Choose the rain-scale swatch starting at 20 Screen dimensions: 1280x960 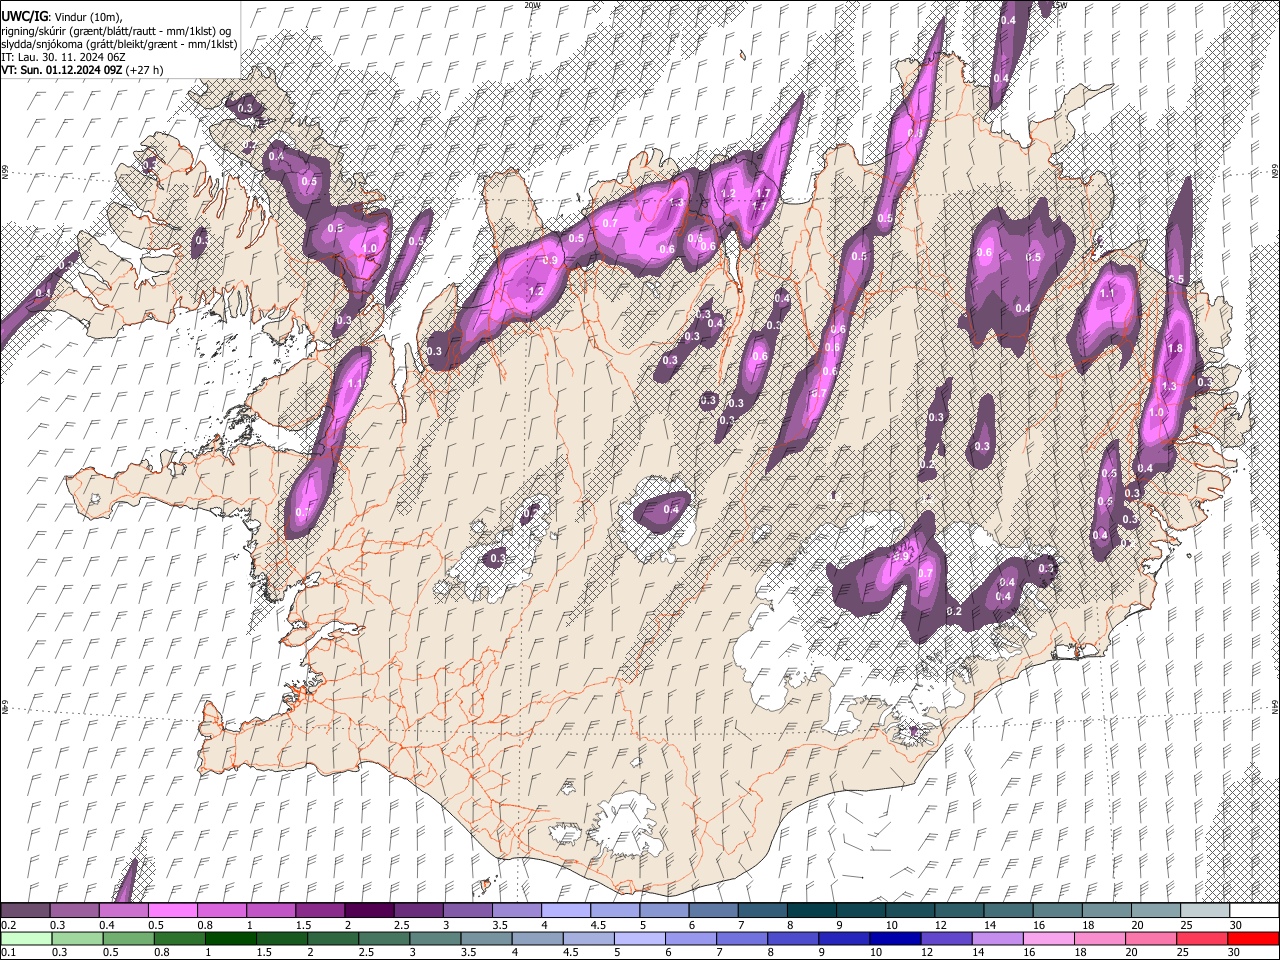(x=1150, y=938)
